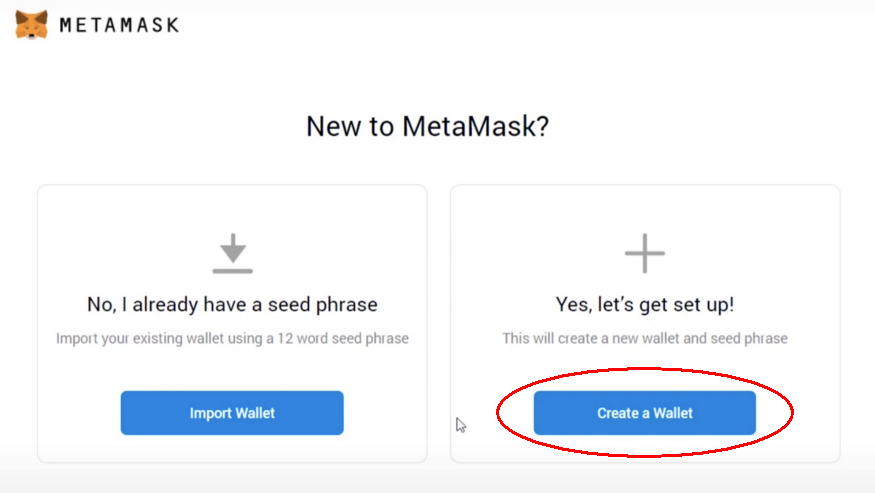Click the word 'Yes,' in the right card
875x493 pixels.
click(572, 304)
